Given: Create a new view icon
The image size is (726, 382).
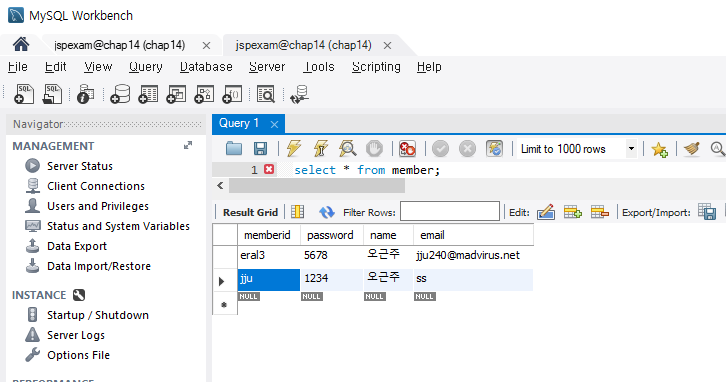Looking at the screenshot, I should (176, 94).
